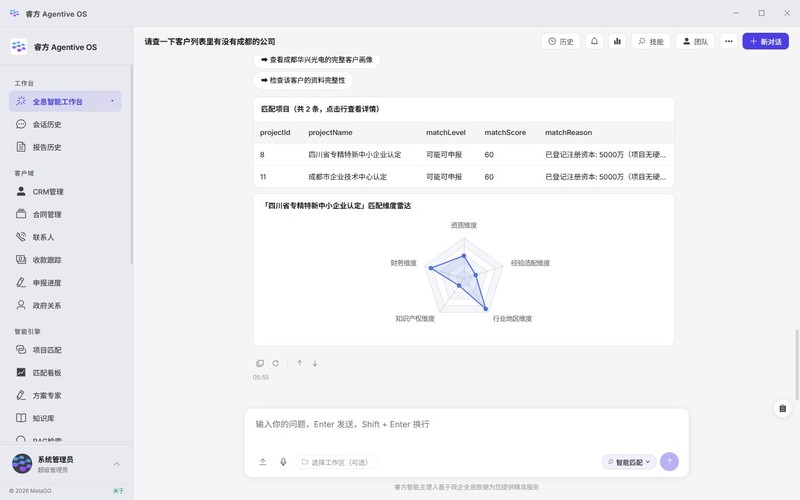The height and width of the screenshot is (500, 800).
Task: Open 政府关系 section
Action: point(47,306)
